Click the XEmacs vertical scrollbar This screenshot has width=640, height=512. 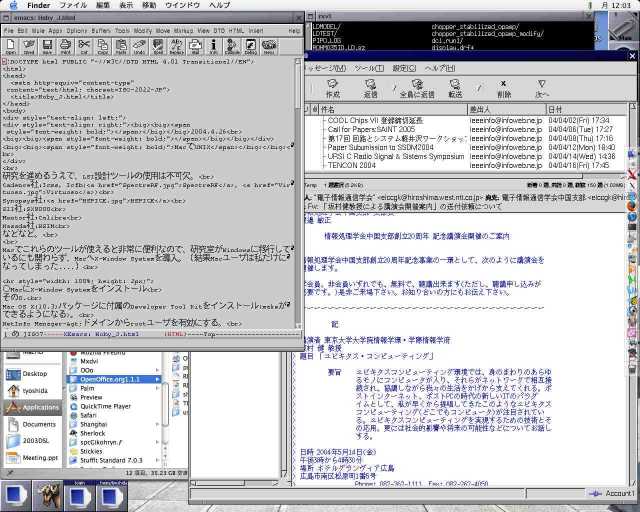298,193
